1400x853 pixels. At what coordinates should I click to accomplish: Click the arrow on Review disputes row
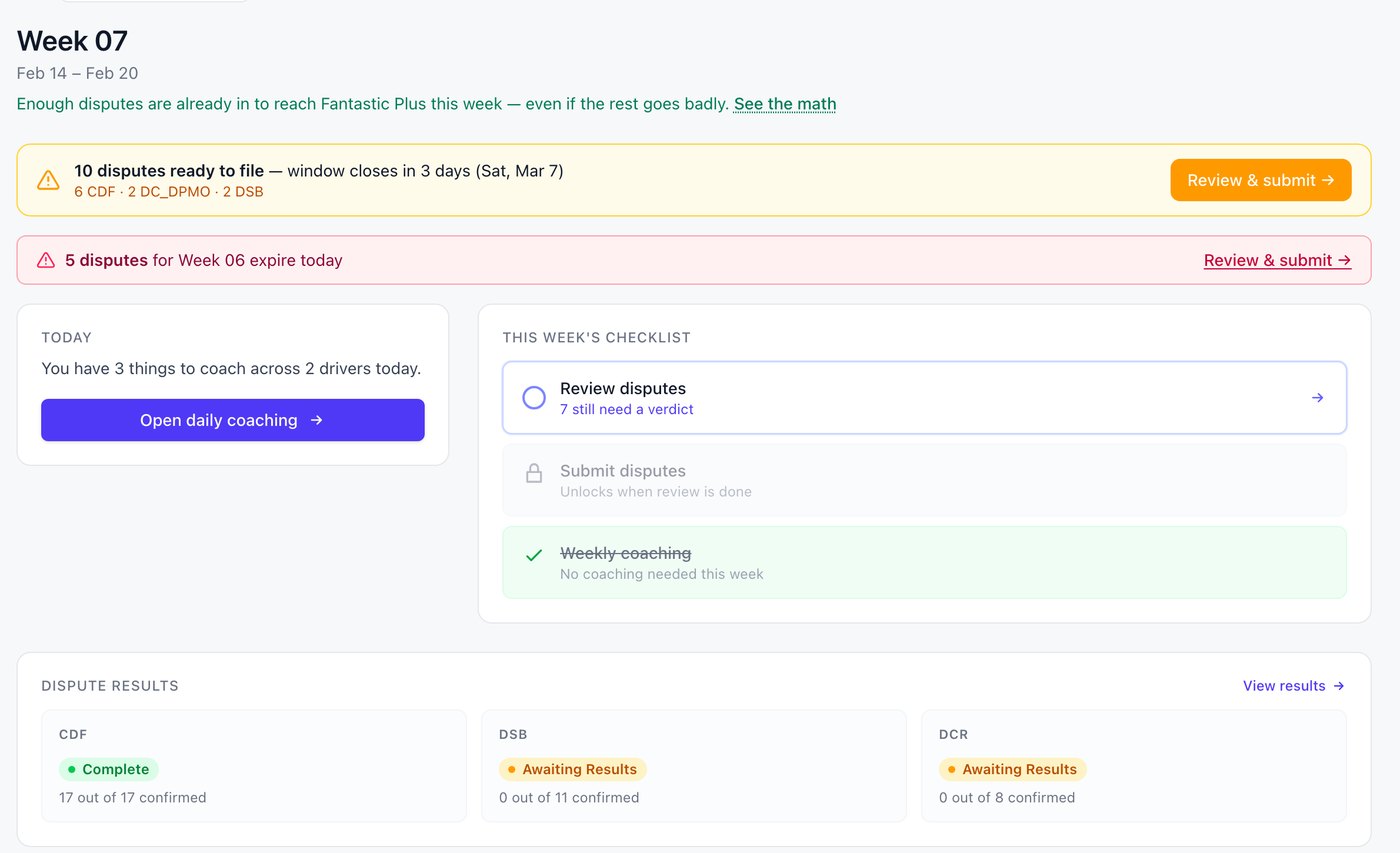point(1317,398)
